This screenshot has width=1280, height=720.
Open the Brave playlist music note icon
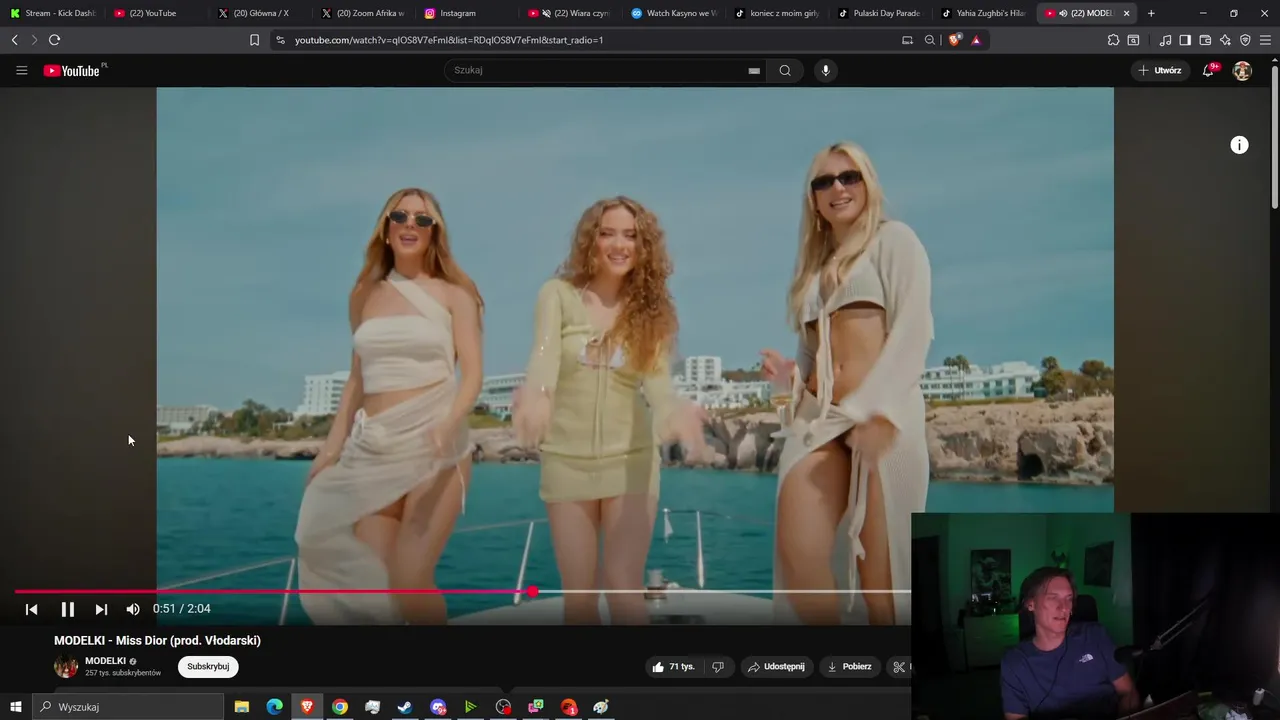pyautogui.click(x=1165, y=40)
